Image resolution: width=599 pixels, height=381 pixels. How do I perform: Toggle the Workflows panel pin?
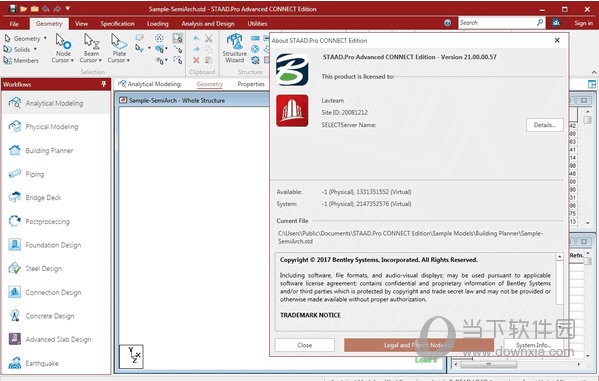tap(104, 84)
